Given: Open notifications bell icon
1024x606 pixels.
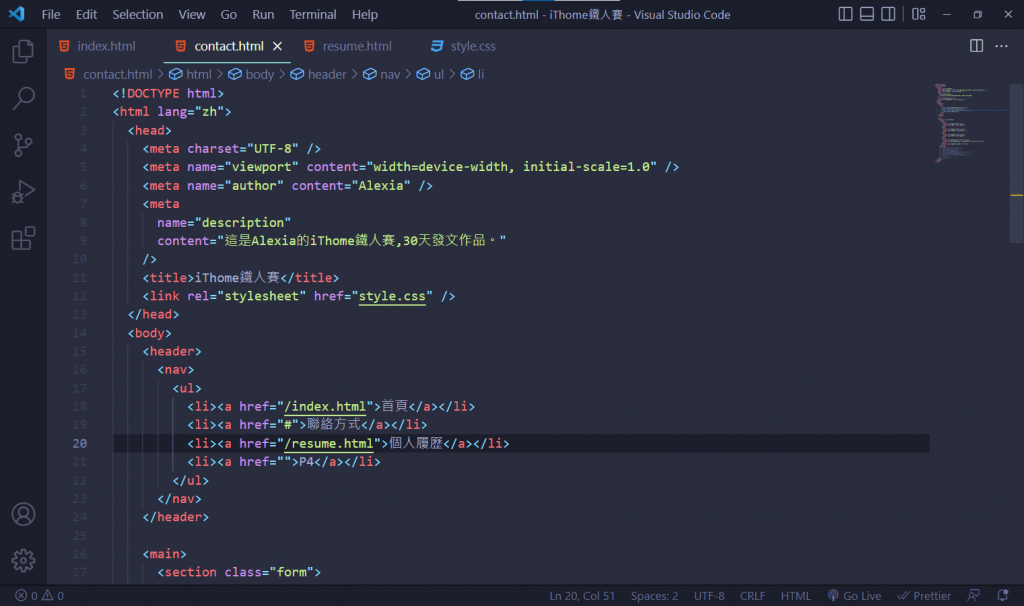Looking at the screenshot, I should click(x=1002, y=596).
